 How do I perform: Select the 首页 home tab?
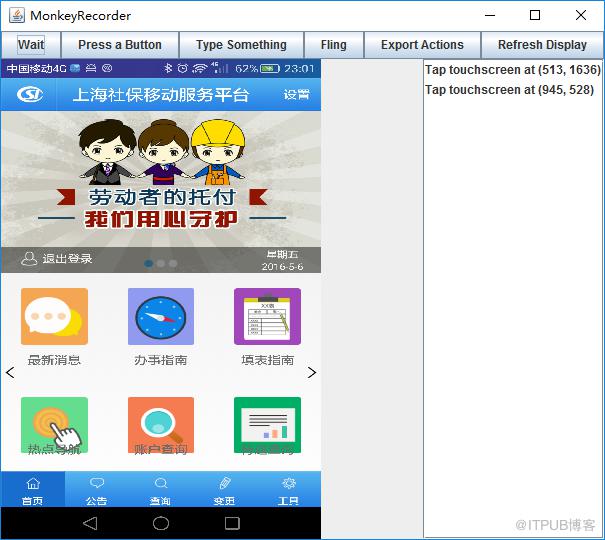[33, 489]
